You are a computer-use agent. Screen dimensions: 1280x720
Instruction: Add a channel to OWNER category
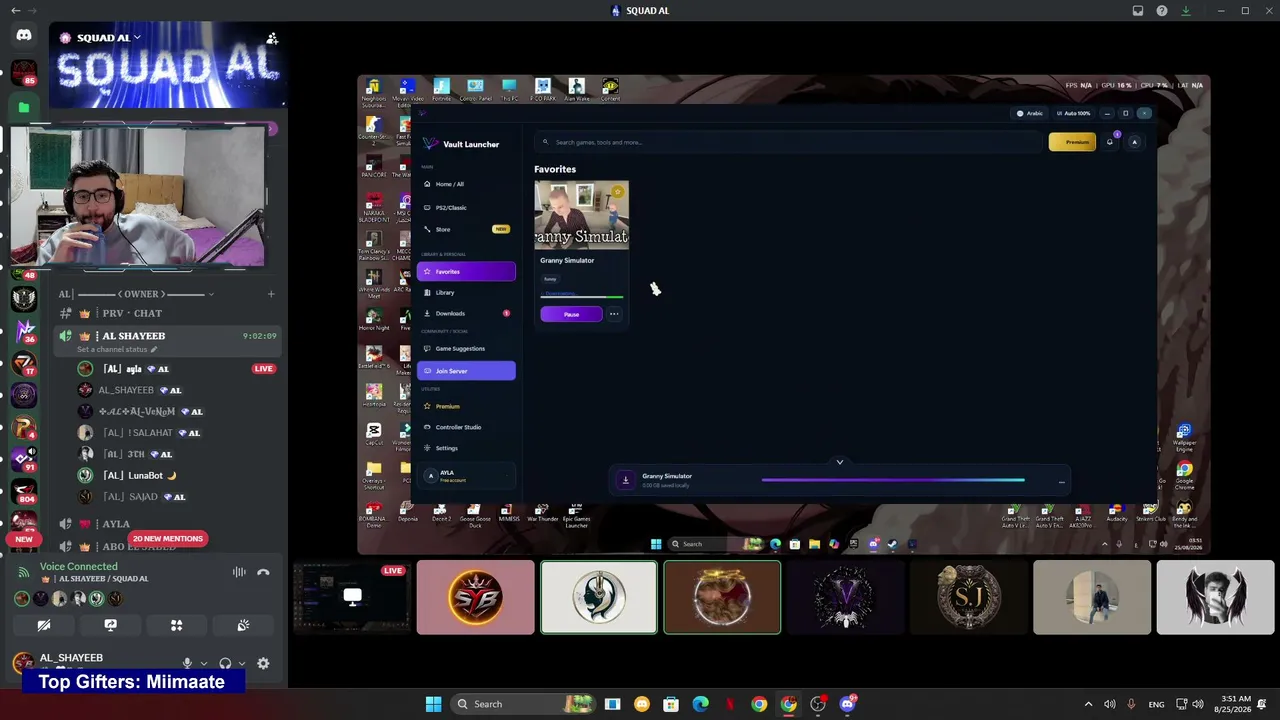coord(271,294)
